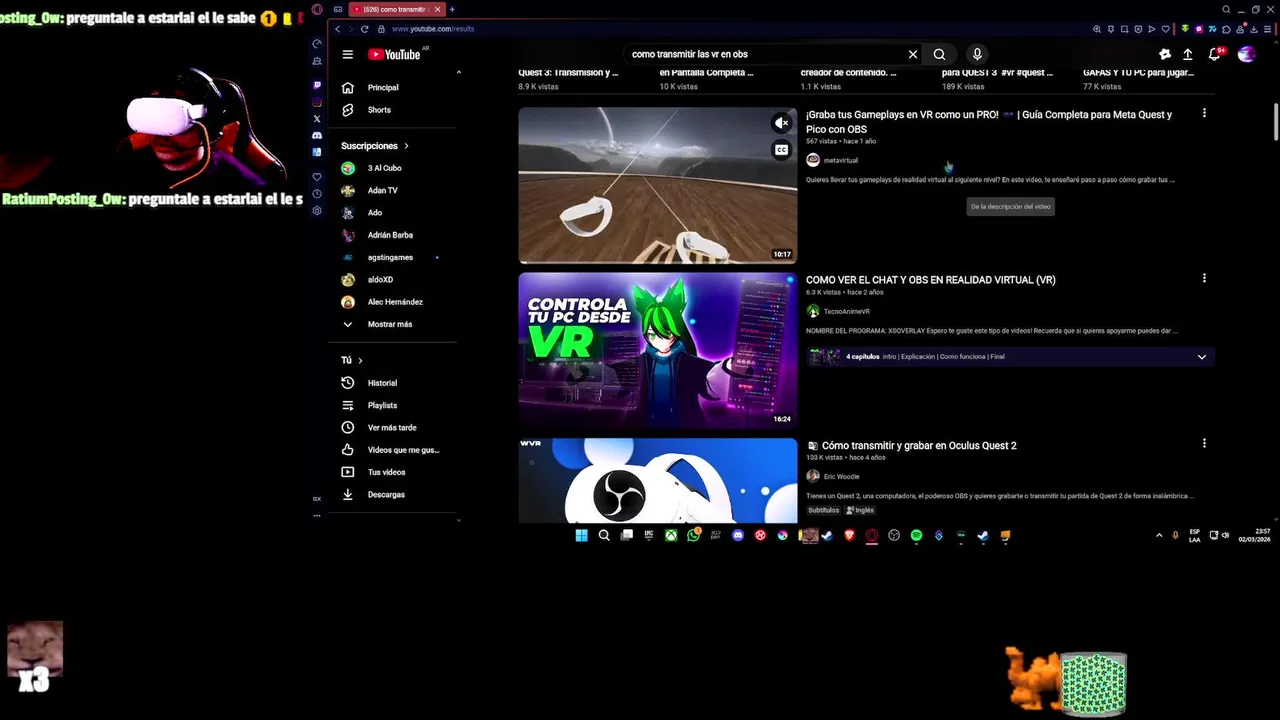
Task: Open the Tú section chevron
Action: (360, 360)
